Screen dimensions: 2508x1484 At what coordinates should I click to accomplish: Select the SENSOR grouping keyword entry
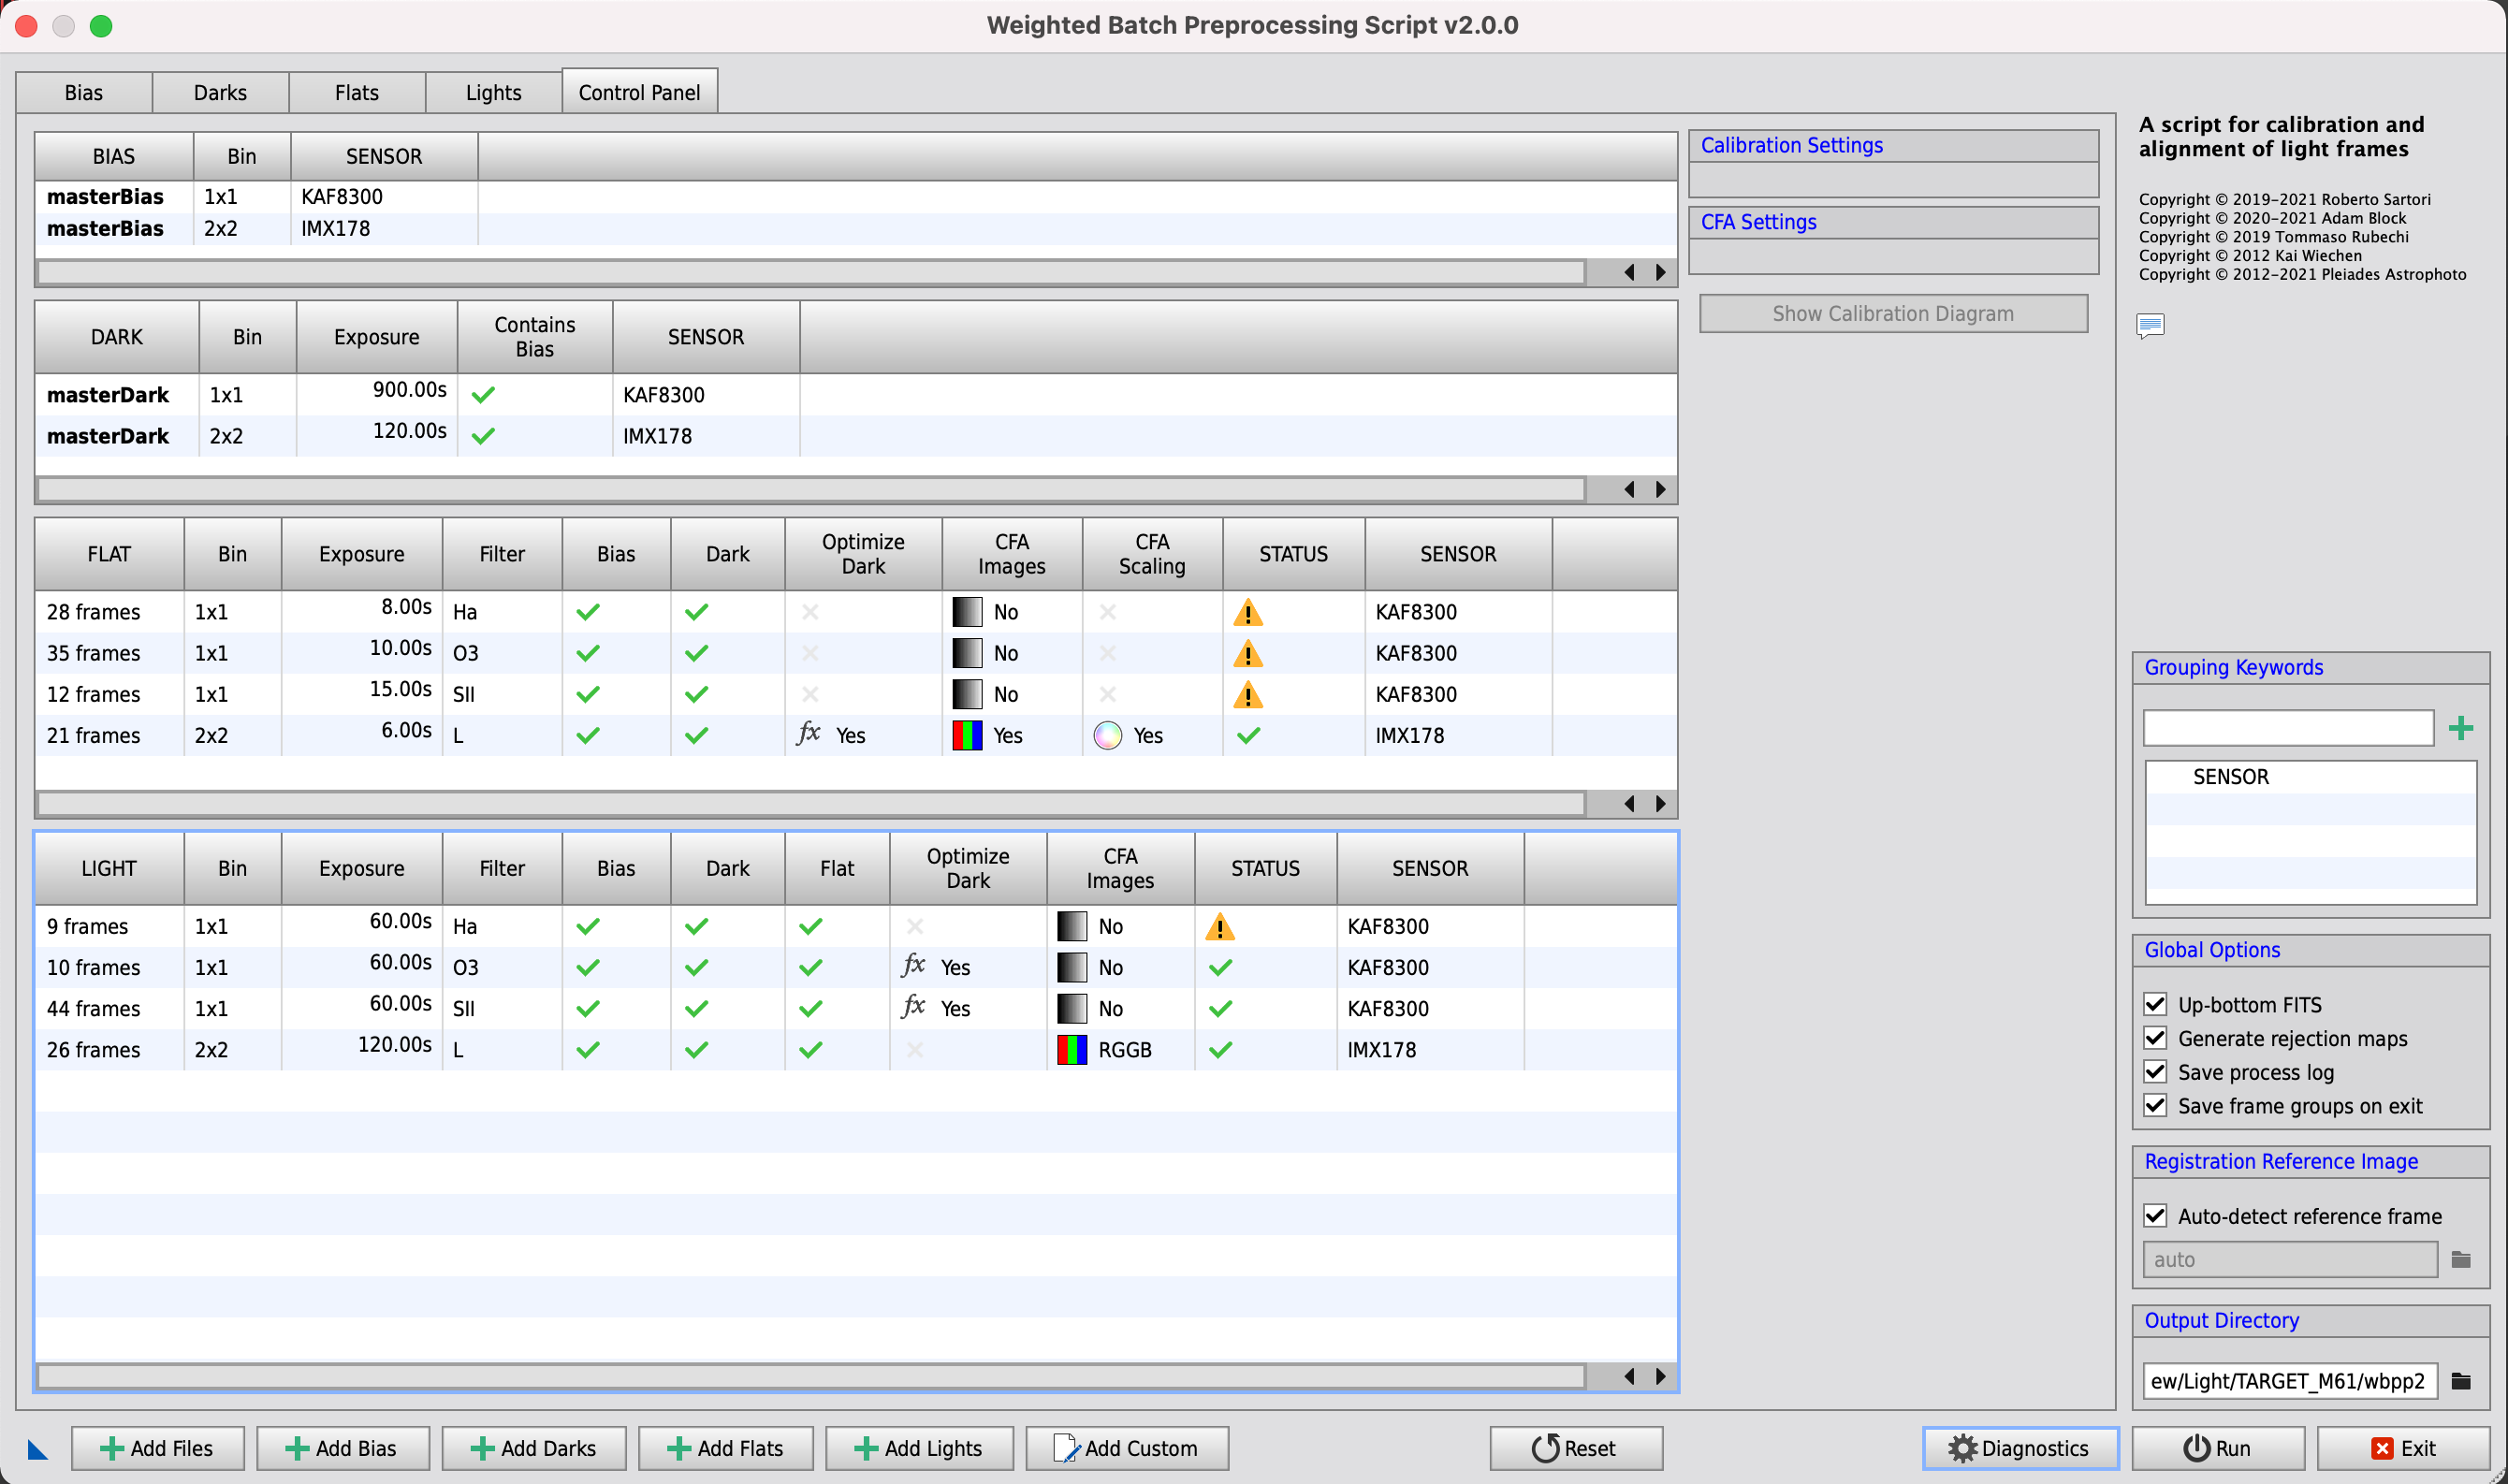(x=2310, y=777)
